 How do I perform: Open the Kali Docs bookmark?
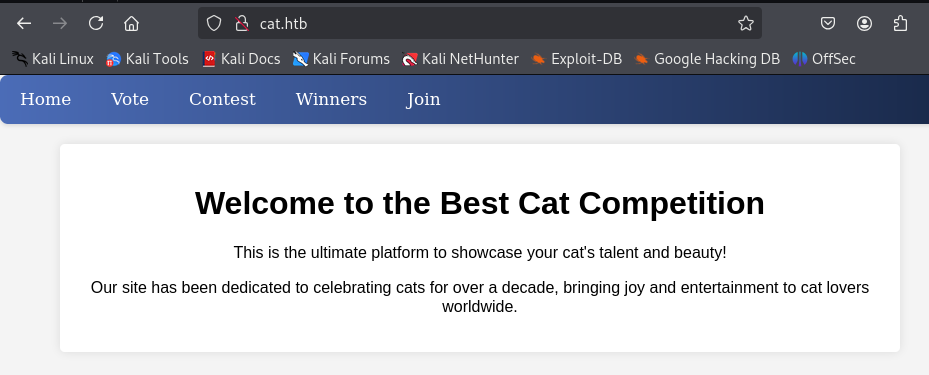point(241,59)
